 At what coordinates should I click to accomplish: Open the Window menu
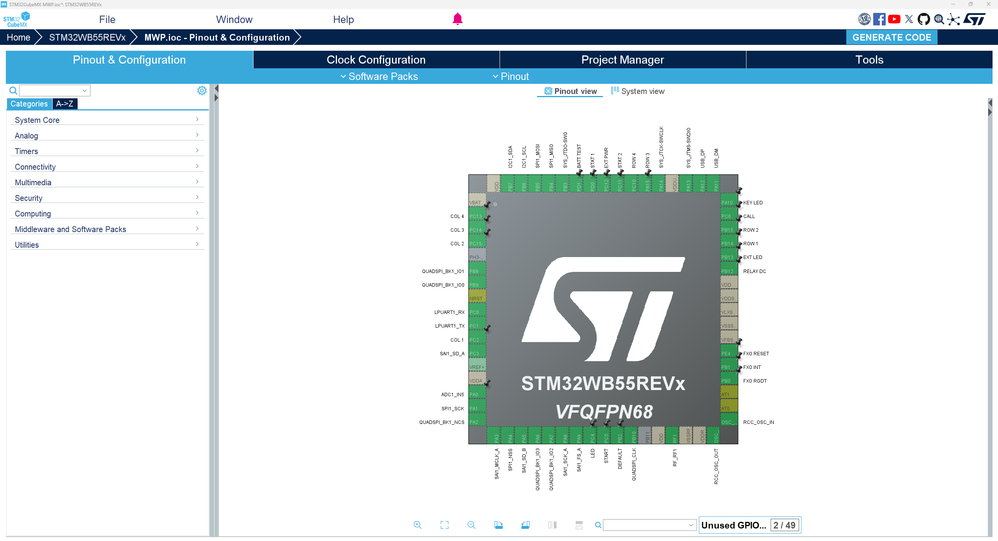pyautogui.click(x=234, y=20)
